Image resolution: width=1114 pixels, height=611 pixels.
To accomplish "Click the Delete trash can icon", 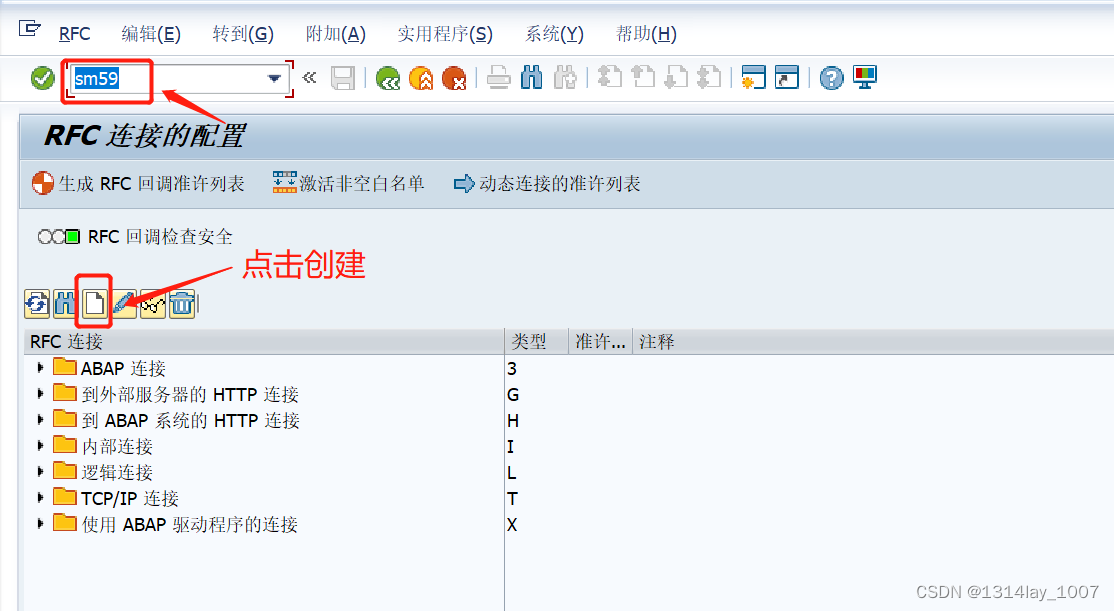I will point(182,304).
